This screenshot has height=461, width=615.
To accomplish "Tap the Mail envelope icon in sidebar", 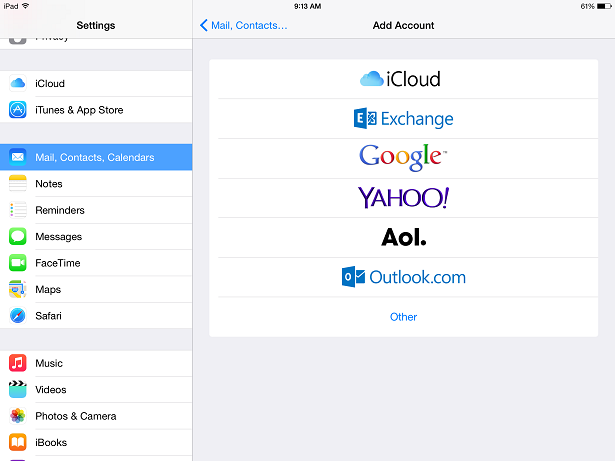I will (x=18, y=157).
